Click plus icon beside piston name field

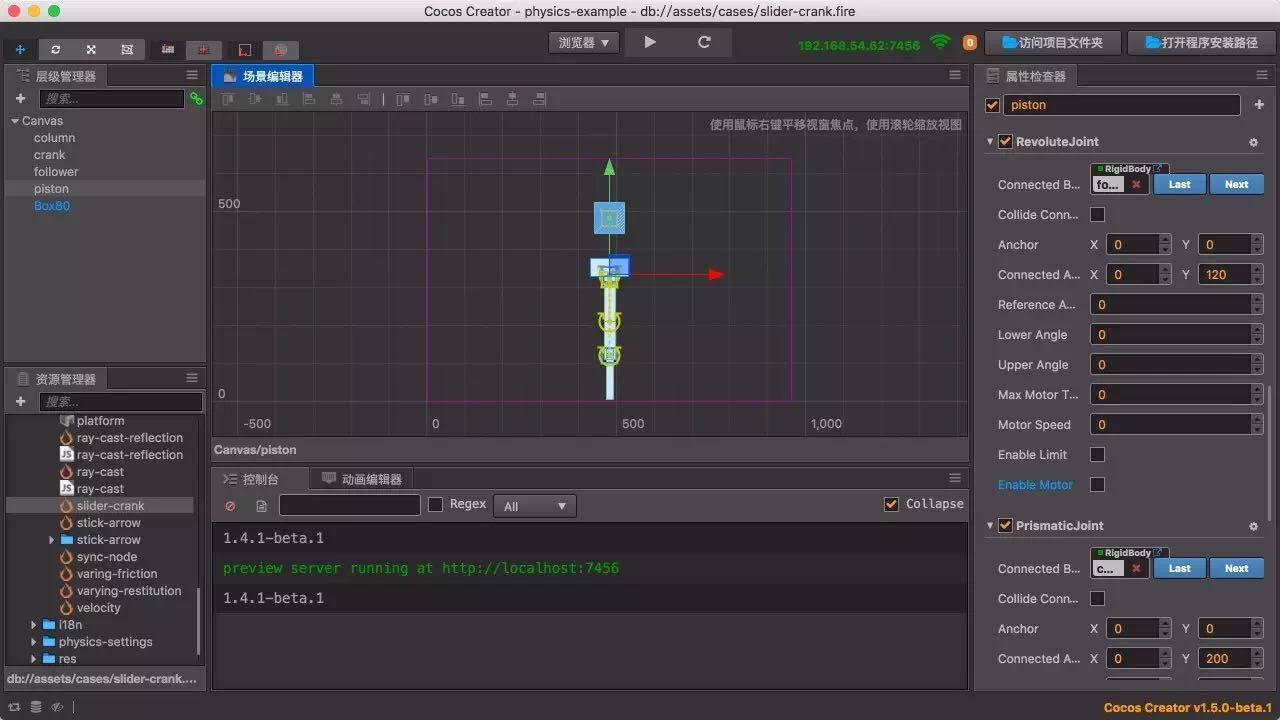click(1259, 104)
